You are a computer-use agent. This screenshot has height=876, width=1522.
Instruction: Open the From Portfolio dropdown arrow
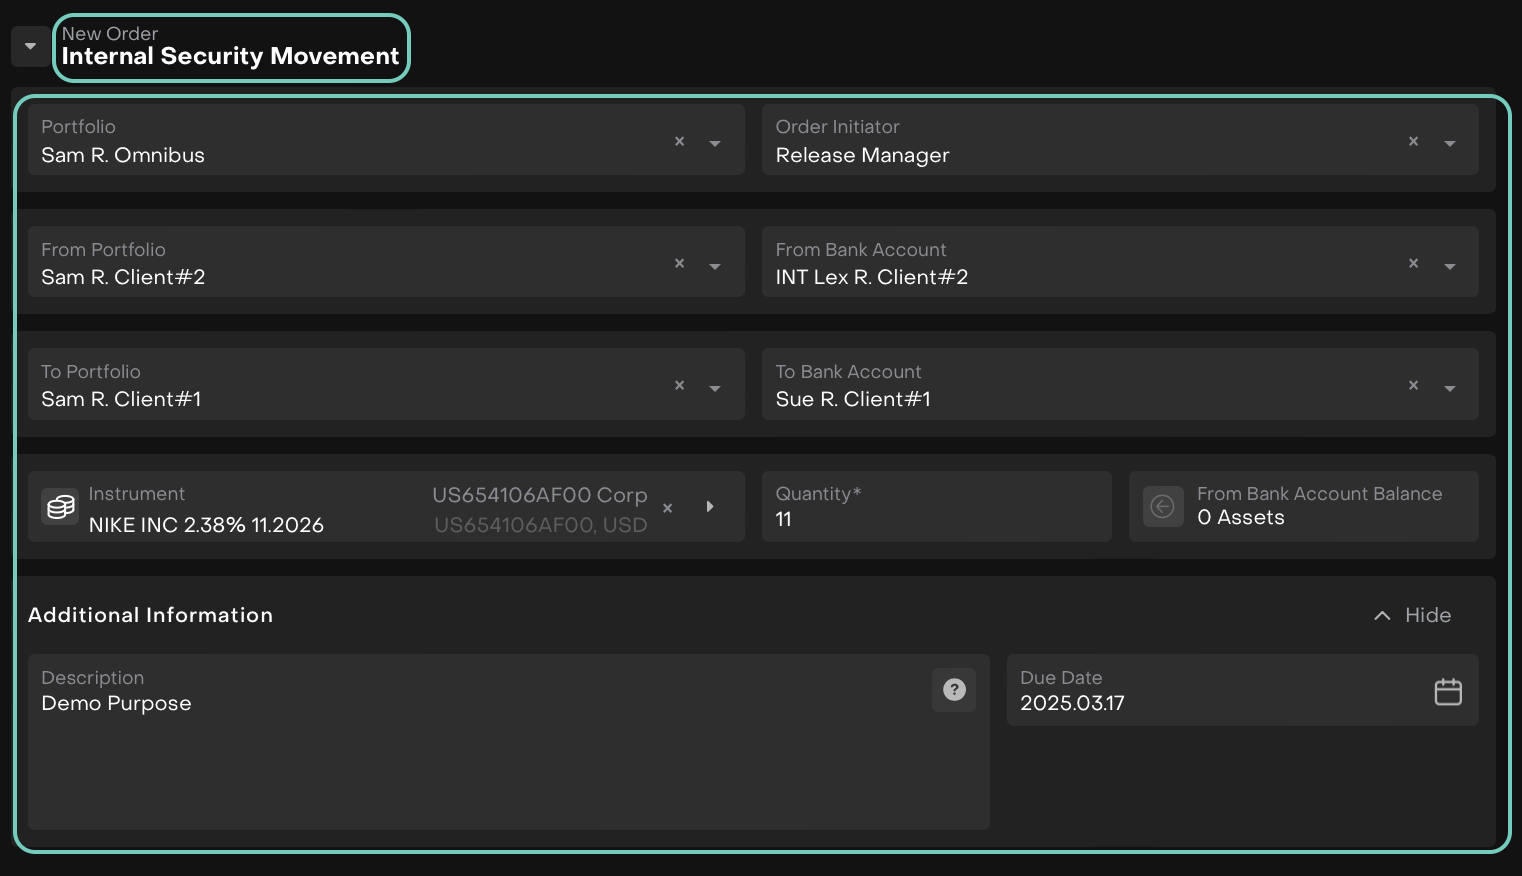click(x=715, y=266)
